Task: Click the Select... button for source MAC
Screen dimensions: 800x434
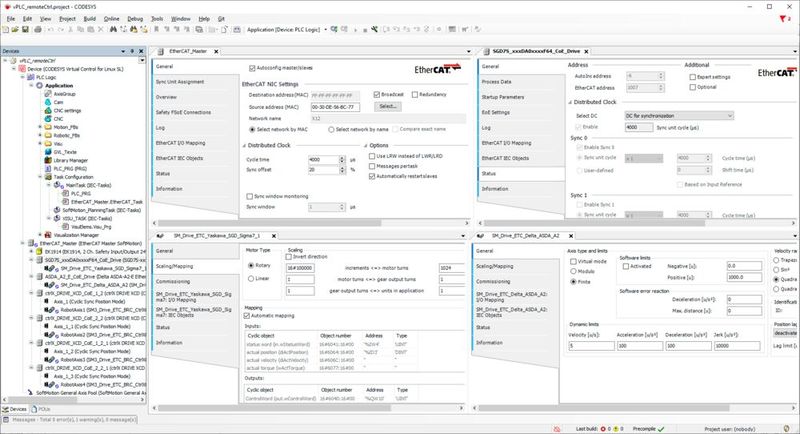Action: coord(388,106)
